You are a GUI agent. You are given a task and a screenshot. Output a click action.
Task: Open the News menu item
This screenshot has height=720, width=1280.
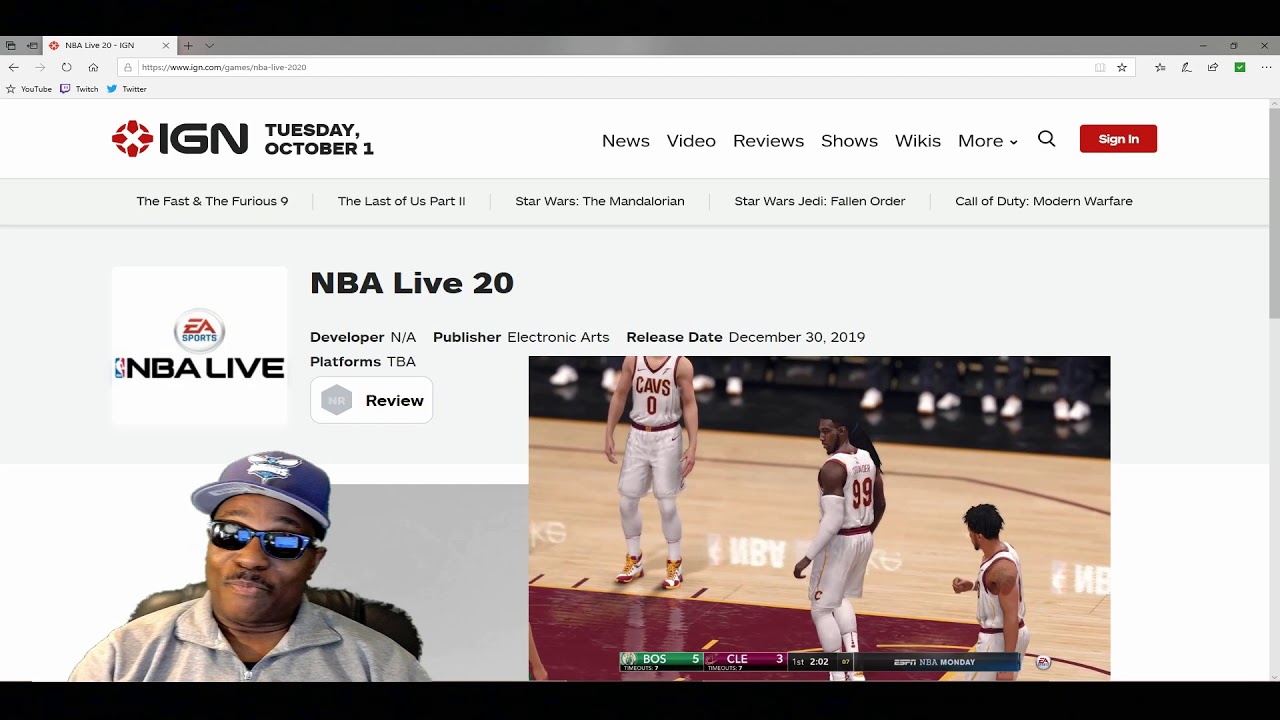(626, 141)
